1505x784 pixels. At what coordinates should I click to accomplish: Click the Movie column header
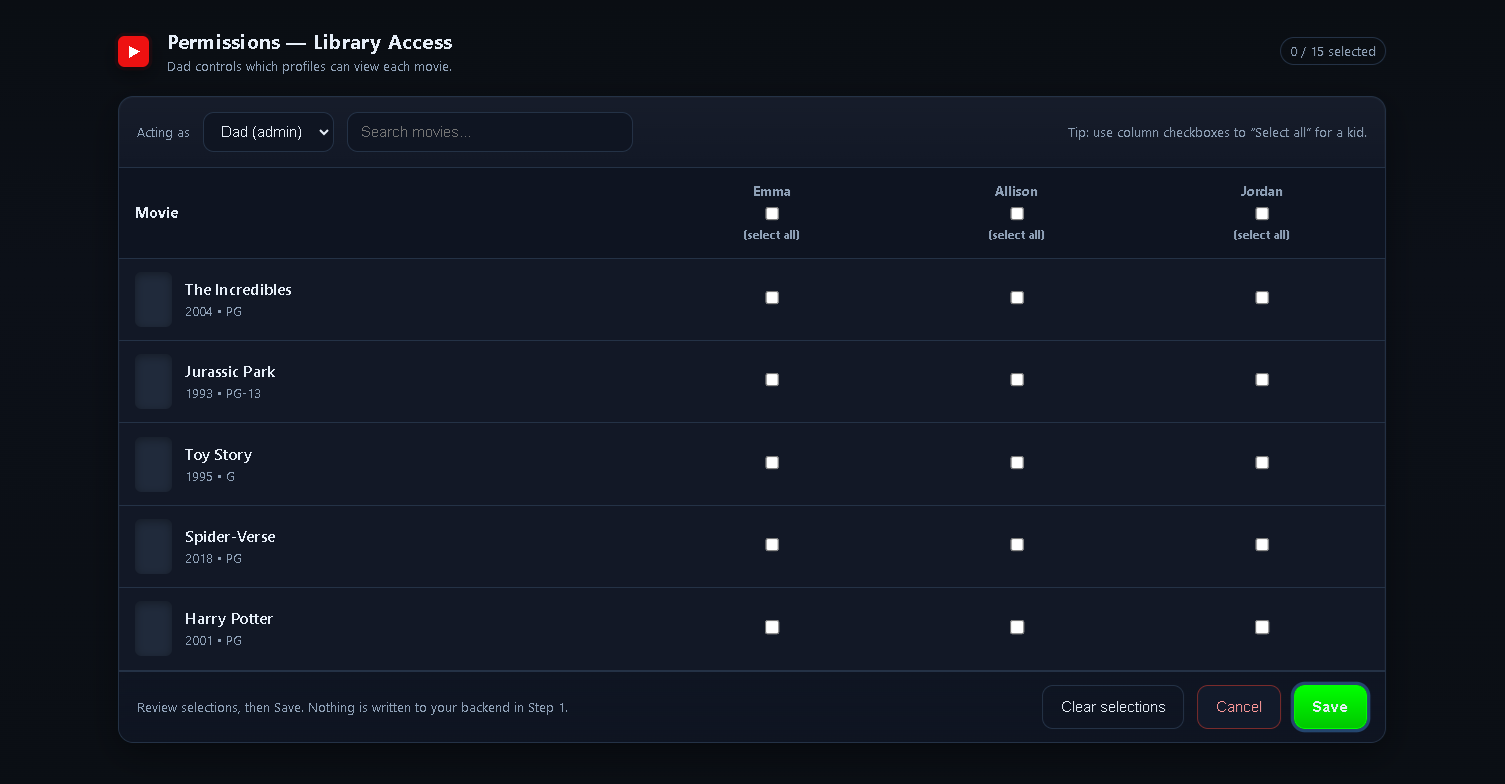tap(157, 213)
